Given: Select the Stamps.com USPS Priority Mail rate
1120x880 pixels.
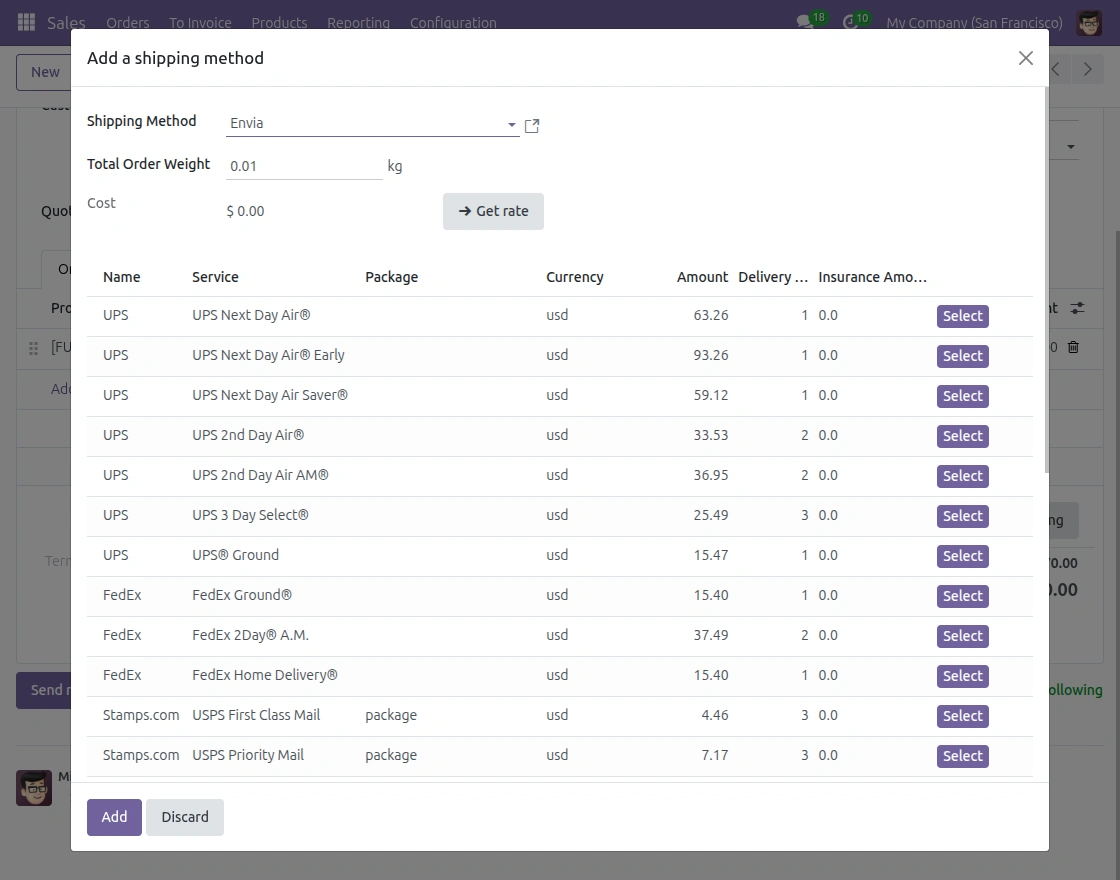Looking at the screenshot, I should [961, 756].
